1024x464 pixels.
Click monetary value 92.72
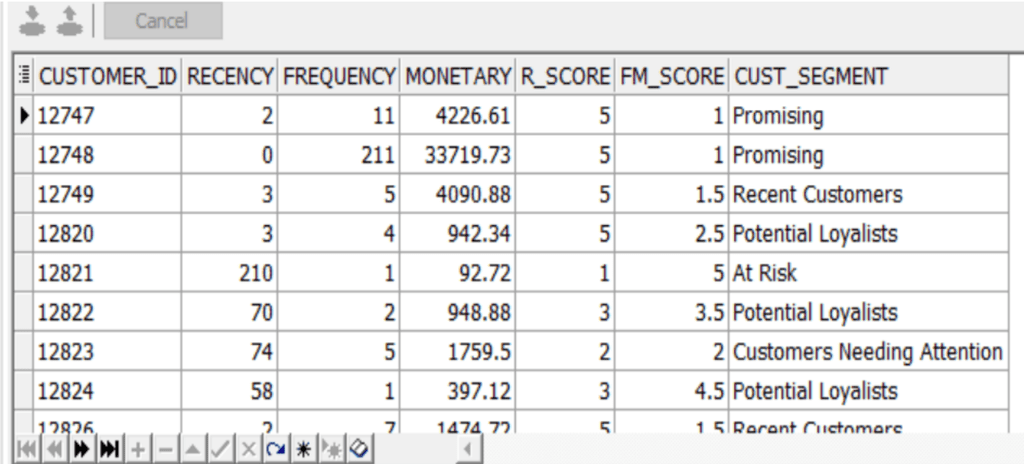click(x=457, y=273)
